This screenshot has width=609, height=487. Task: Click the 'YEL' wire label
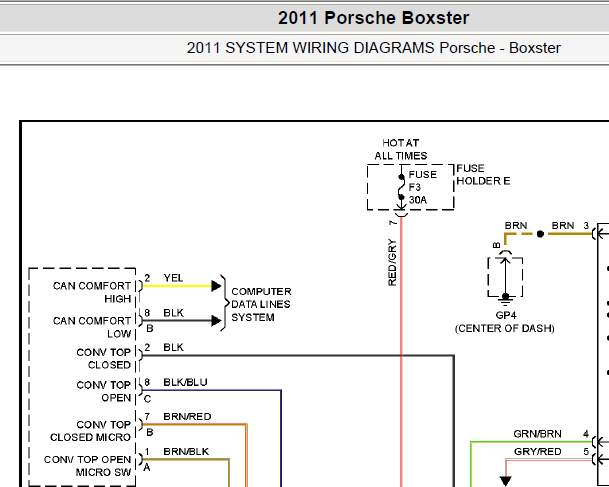pos(173,278)
